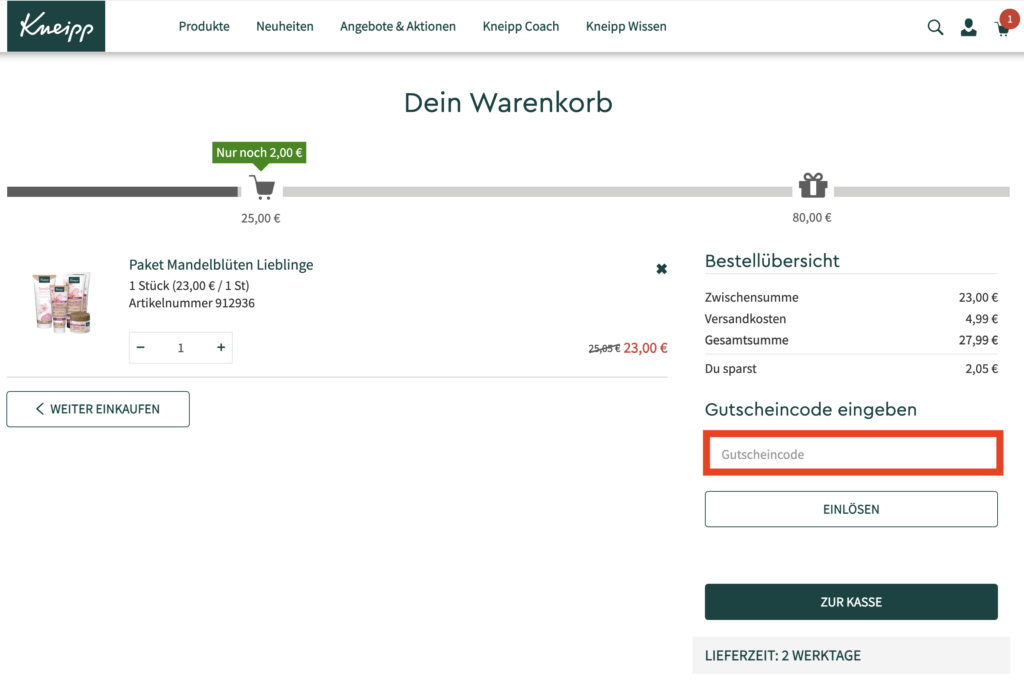Click the 'Lieferzeit: 2 Werktage' text

[782, 655]
